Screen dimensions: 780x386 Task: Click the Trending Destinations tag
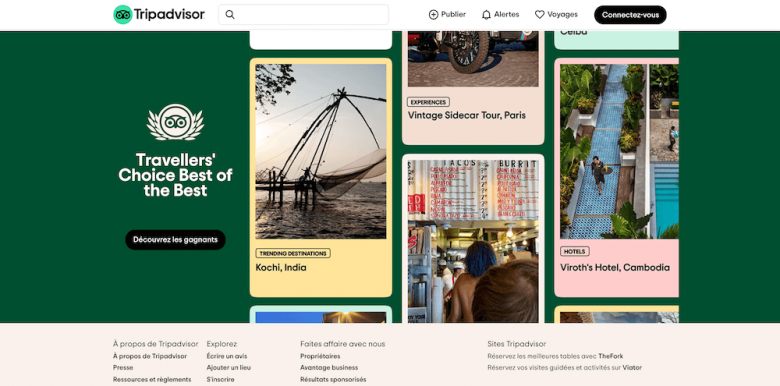tap(293, 253)
